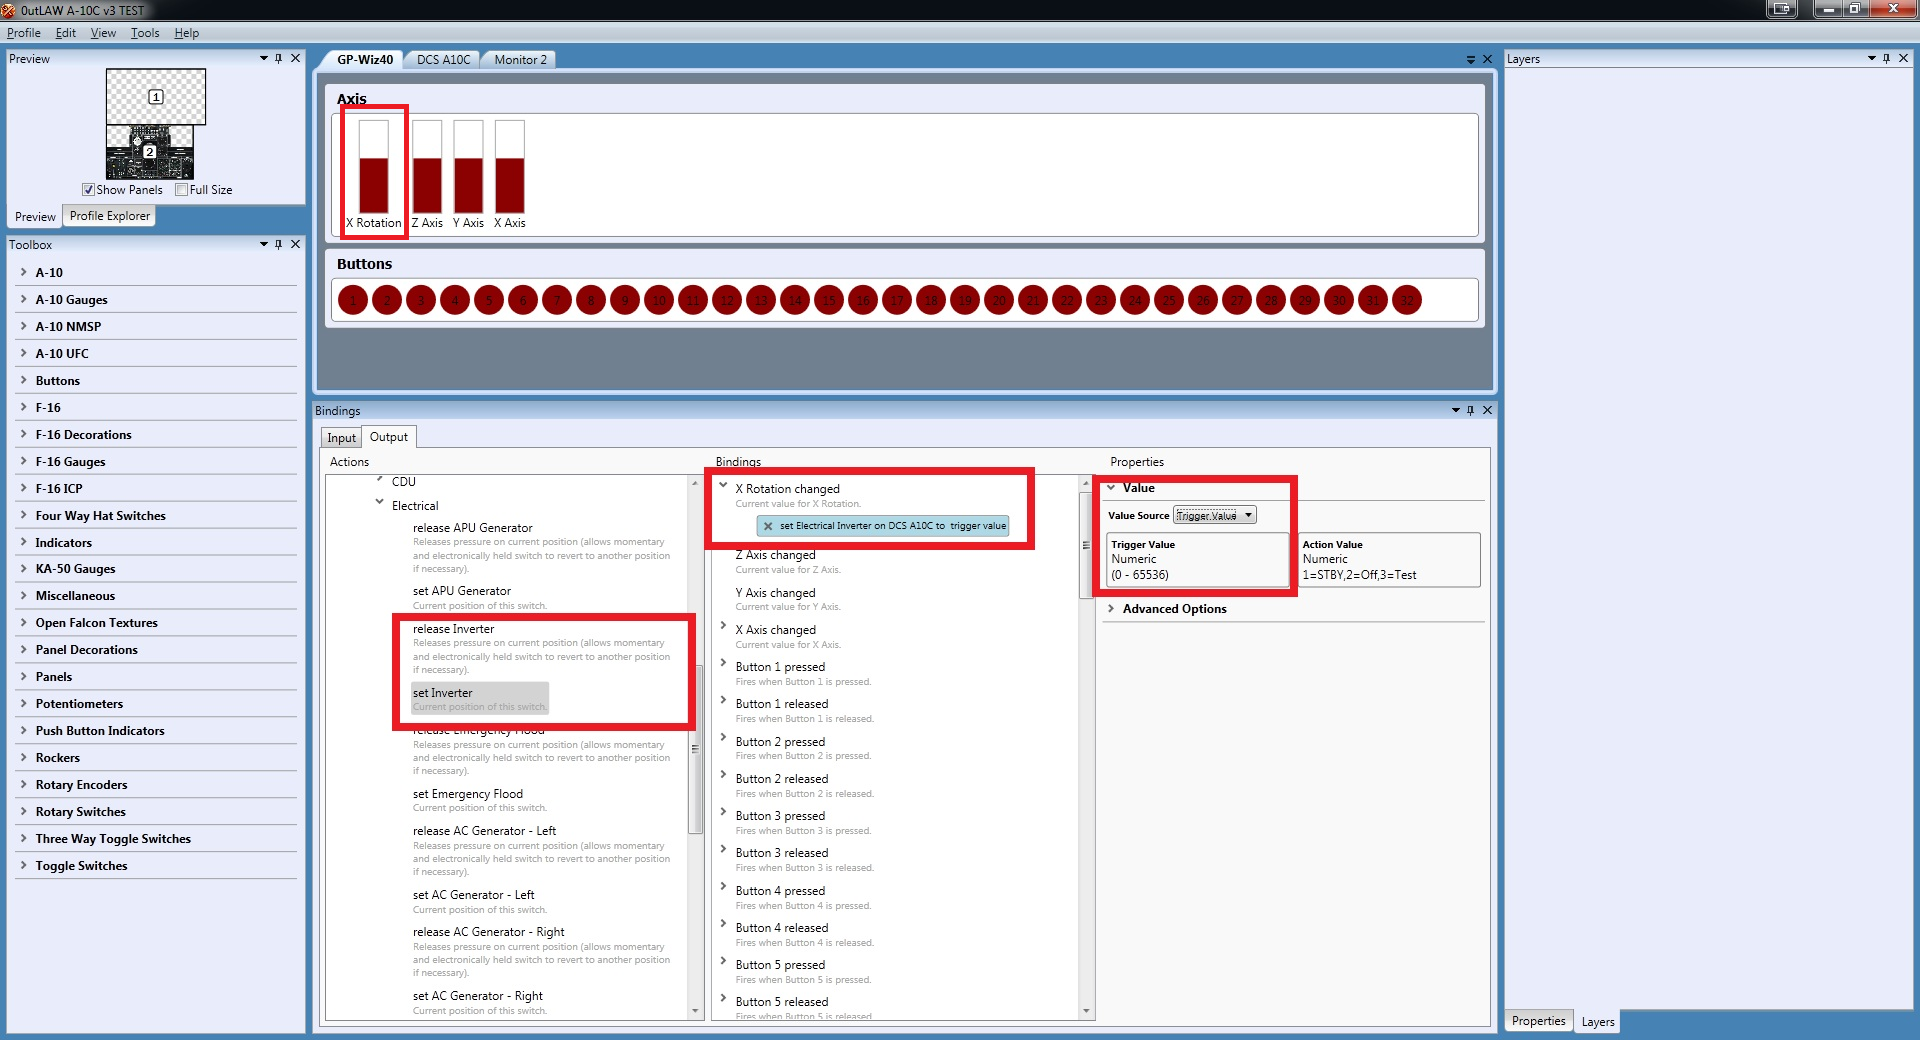Click button indicator number 16
The height and width of the screenshot is (1040, 1920).
[x=863, y=300]
